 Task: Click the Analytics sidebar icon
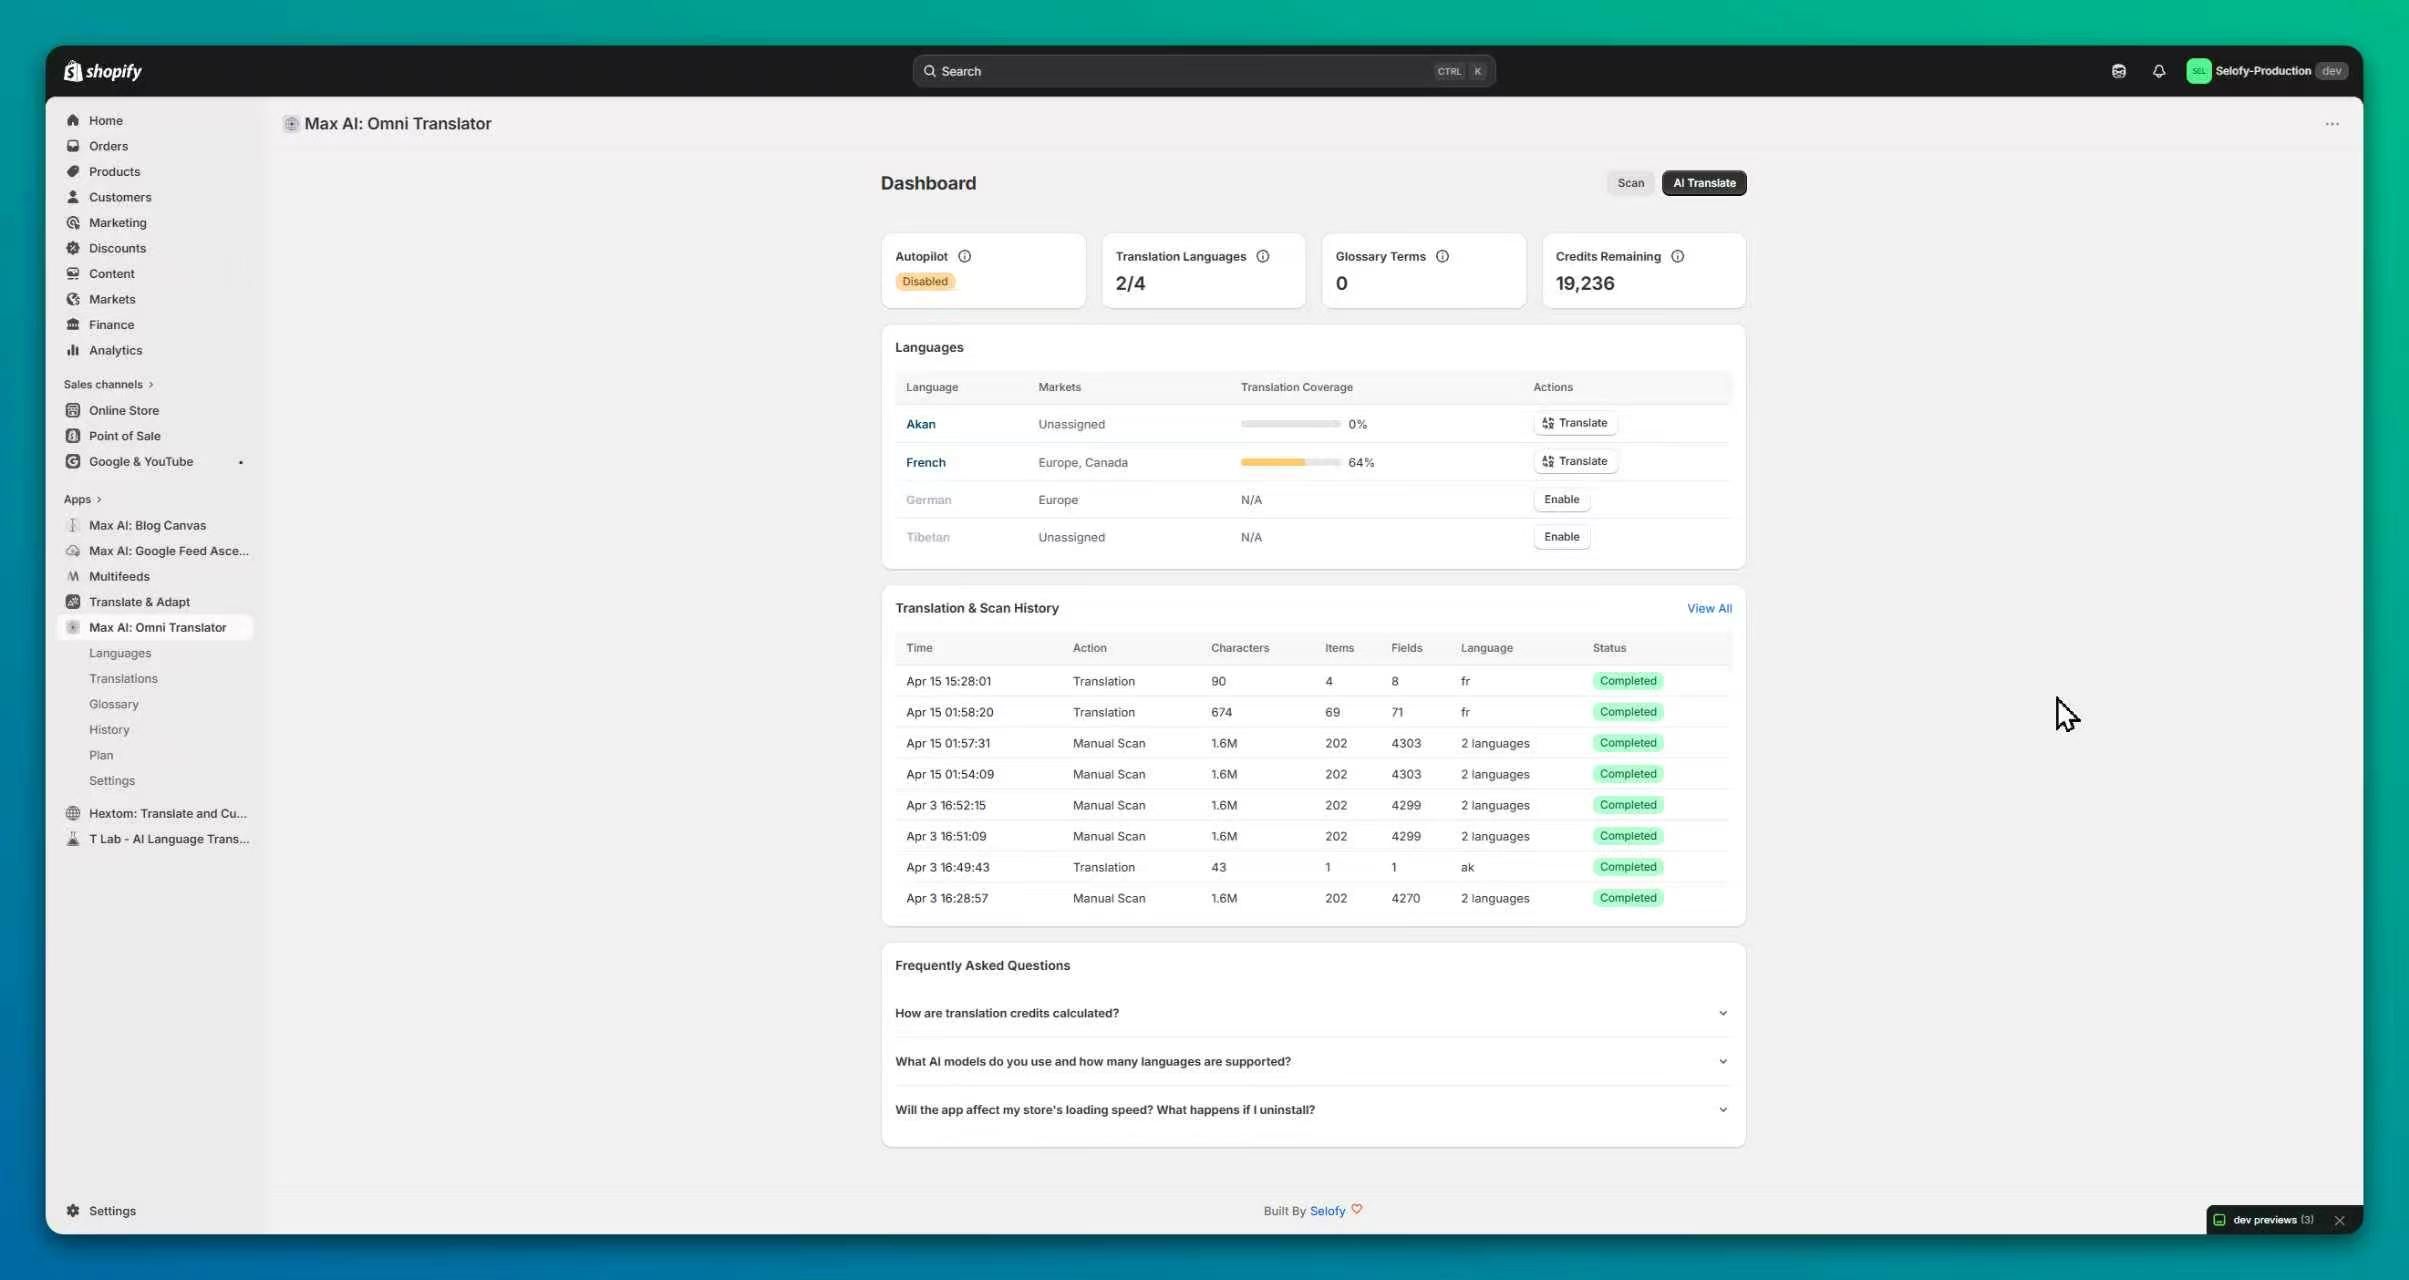click(x=73, y=350)
